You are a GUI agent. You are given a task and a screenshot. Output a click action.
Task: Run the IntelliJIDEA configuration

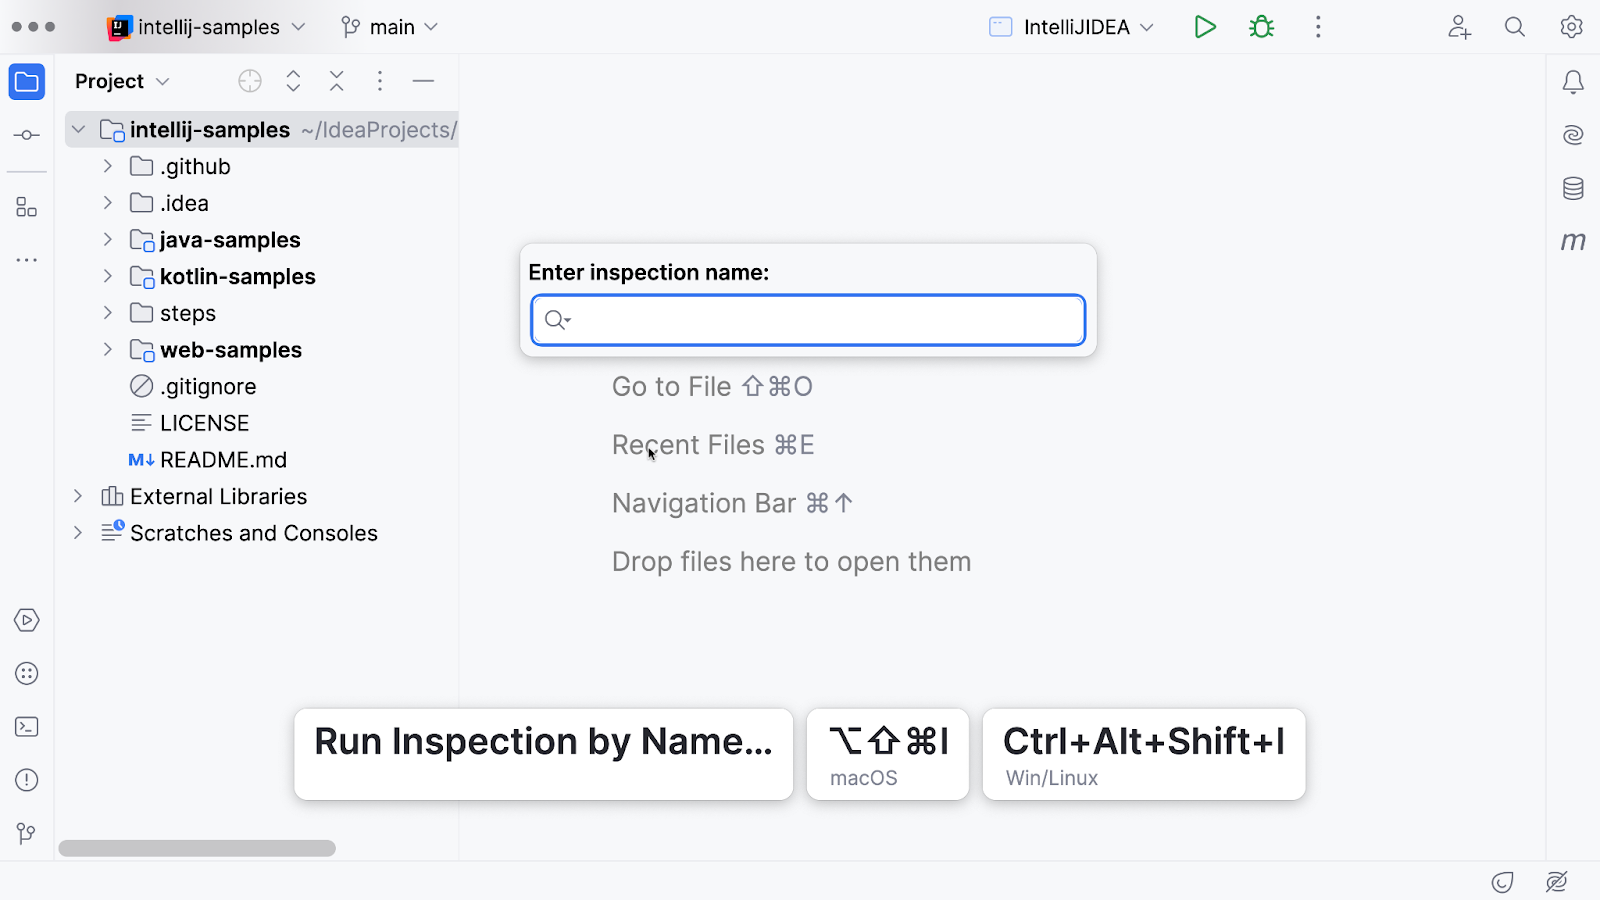click(1205, 27)
